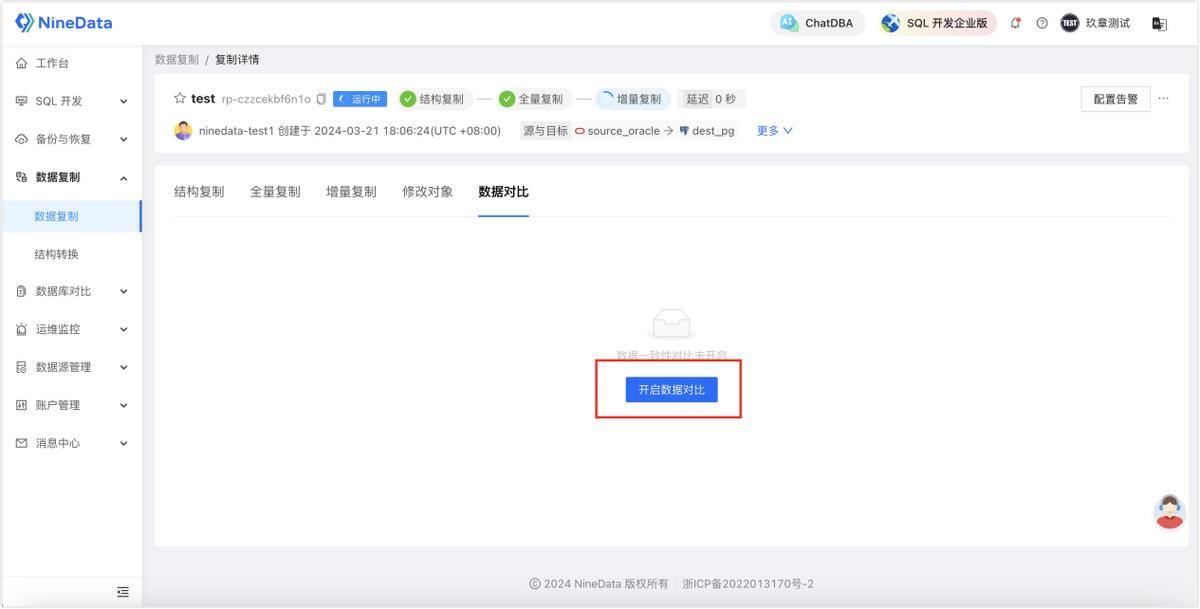Switch to the 增量复制 tab
This screenshot has width=1200, height=609.
pyautogui.click(x=351, y=191)
